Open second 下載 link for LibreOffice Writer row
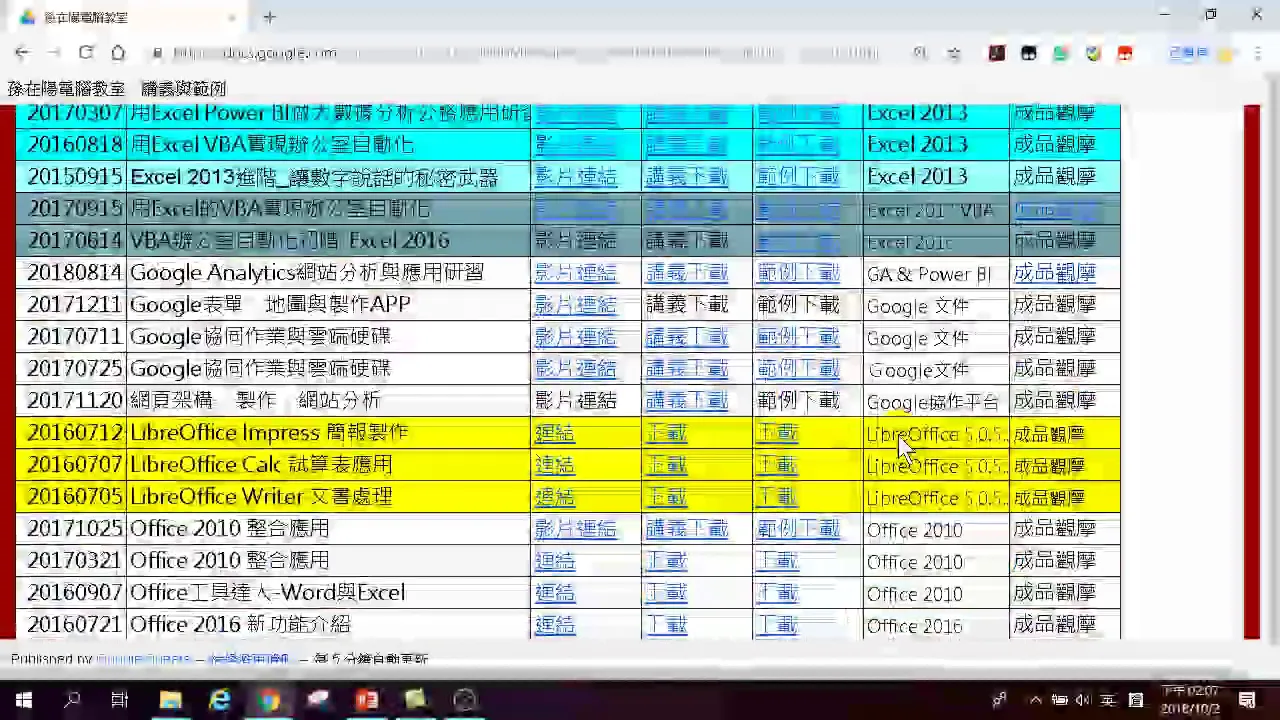1280x720 pixels. [776, 497]
